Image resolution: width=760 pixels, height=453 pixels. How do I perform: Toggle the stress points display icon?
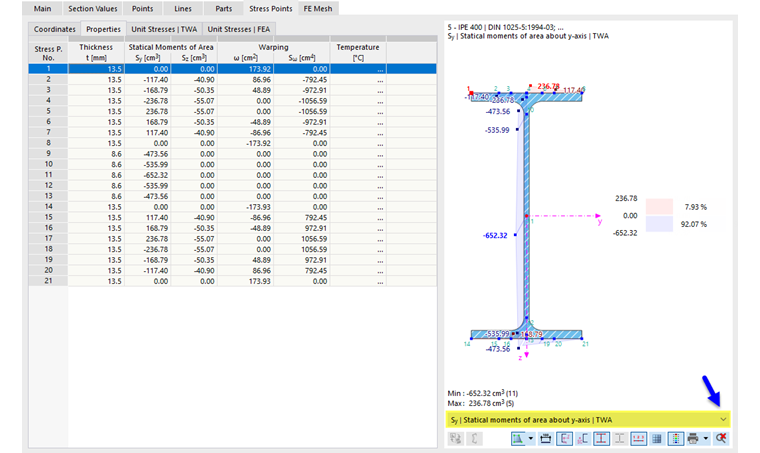click(x=601, y=438)
